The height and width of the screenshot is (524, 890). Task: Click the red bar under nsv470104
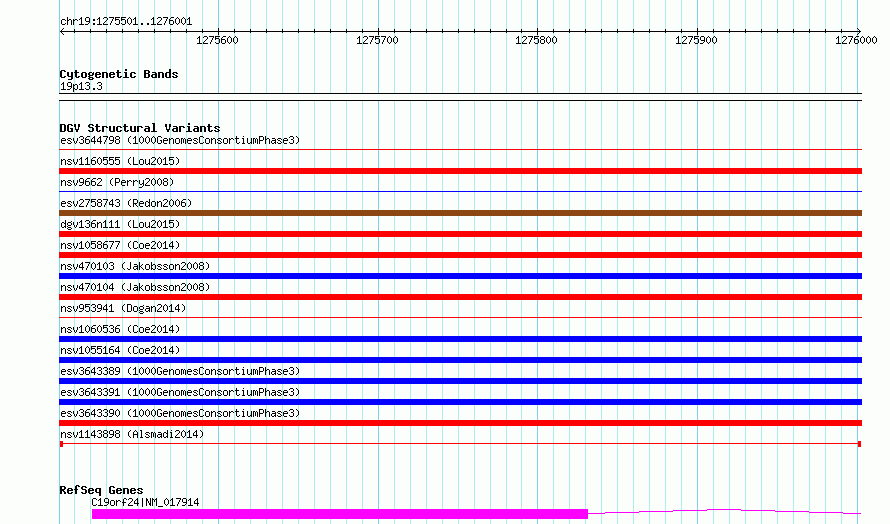(x=460, y=297)
